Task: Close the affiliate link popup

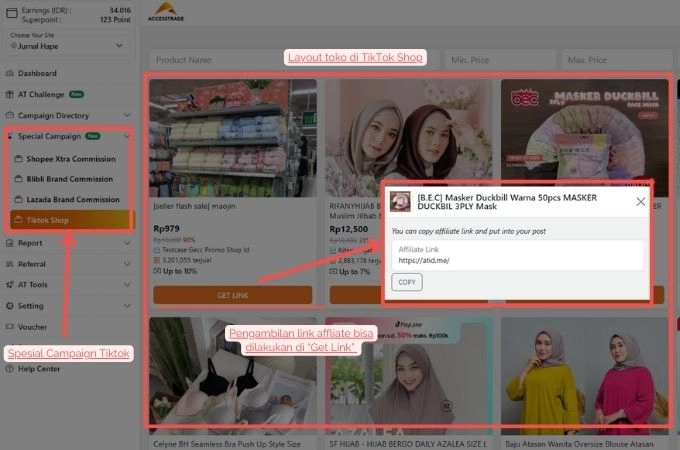Action: [641, 202]
